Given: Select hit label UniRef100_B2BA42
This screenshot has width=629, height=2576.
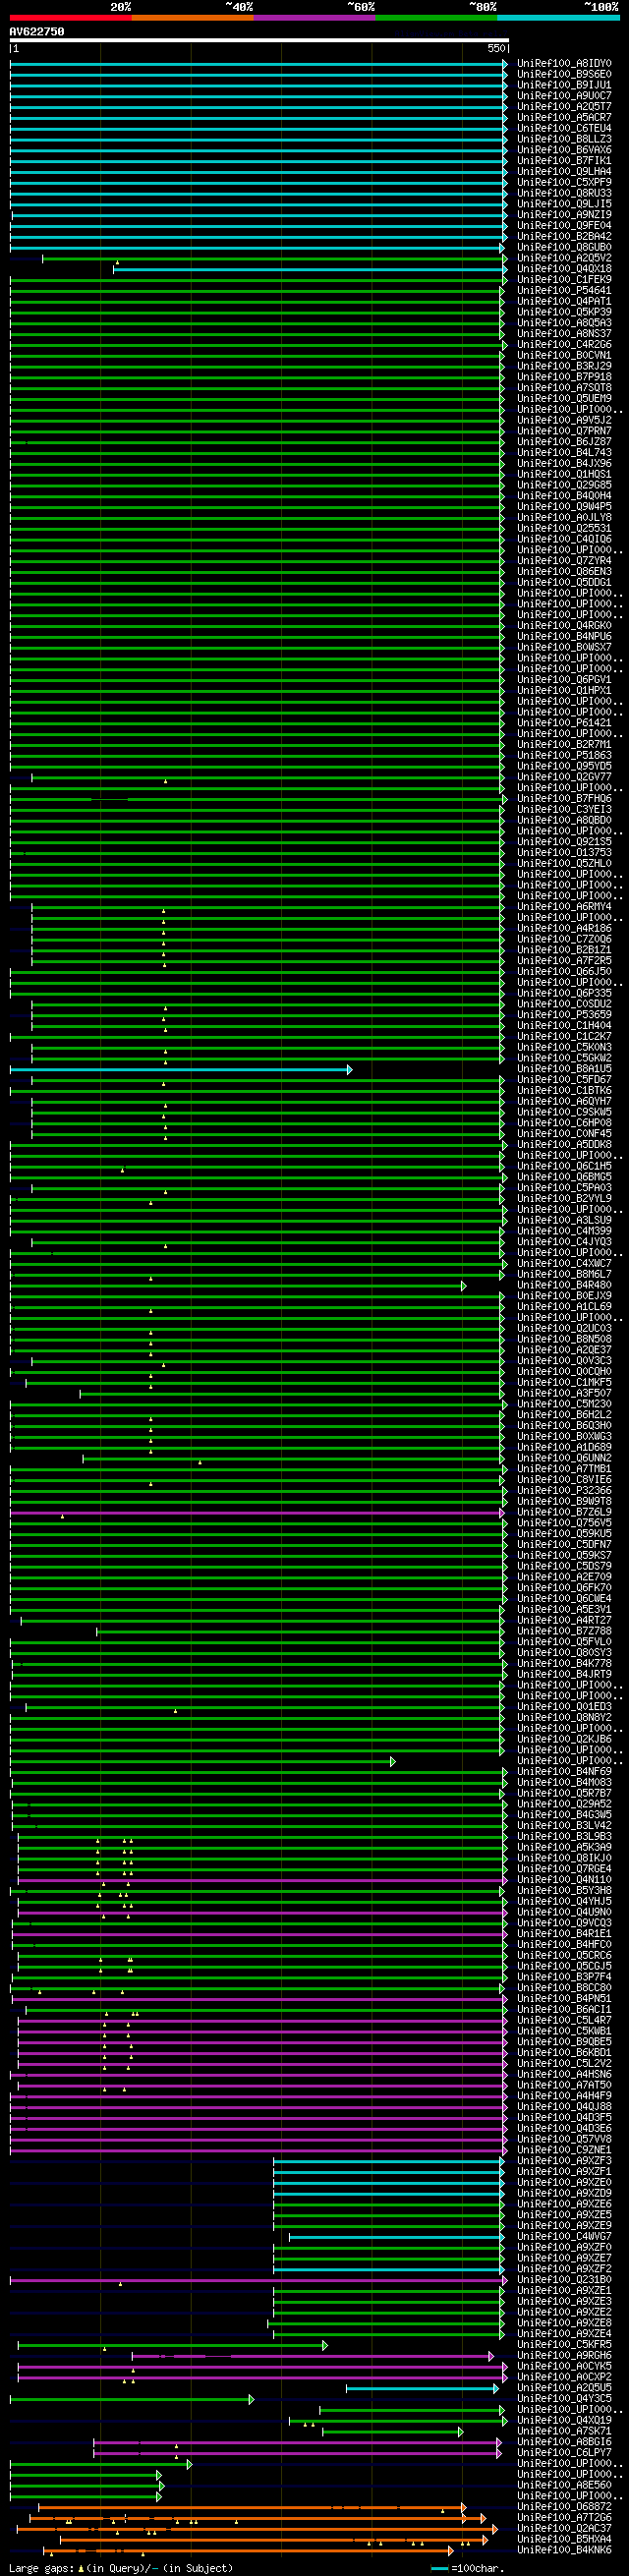Looking at the screenshot, I should click(x=564, y=237).
